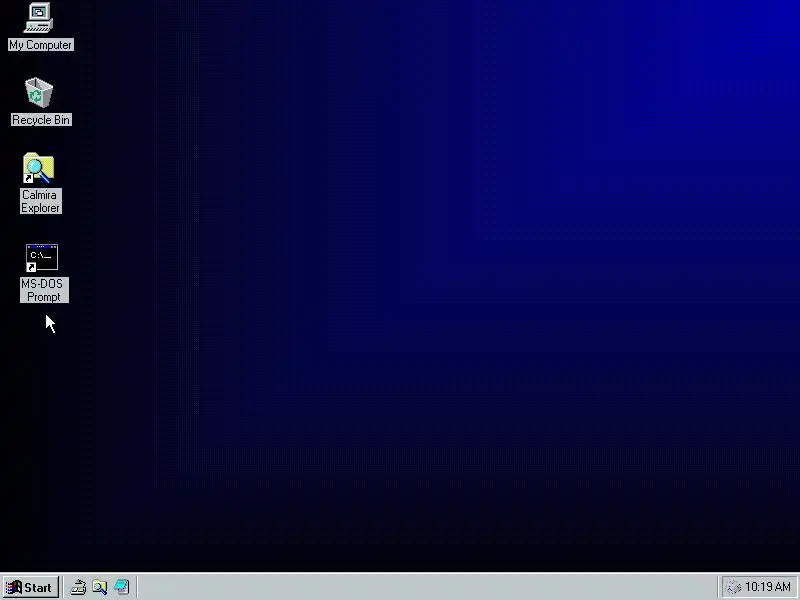This screenshot has width=800, height=600.
Task: Select the MS-DOS Prompt shortcut icon
Action: pos(42,258)
